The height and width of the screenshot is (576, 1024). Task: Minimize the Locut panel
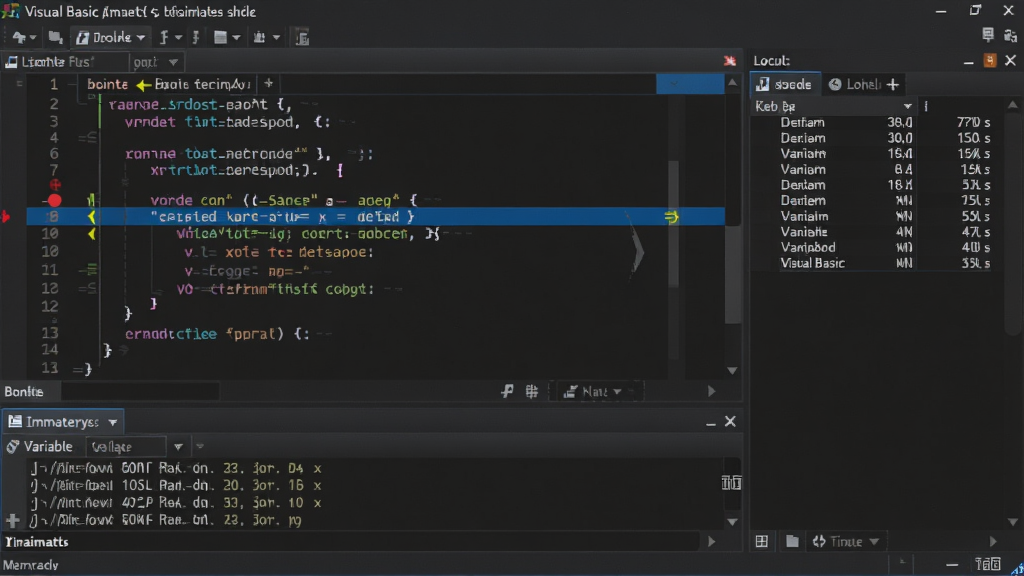pos(968,61)
